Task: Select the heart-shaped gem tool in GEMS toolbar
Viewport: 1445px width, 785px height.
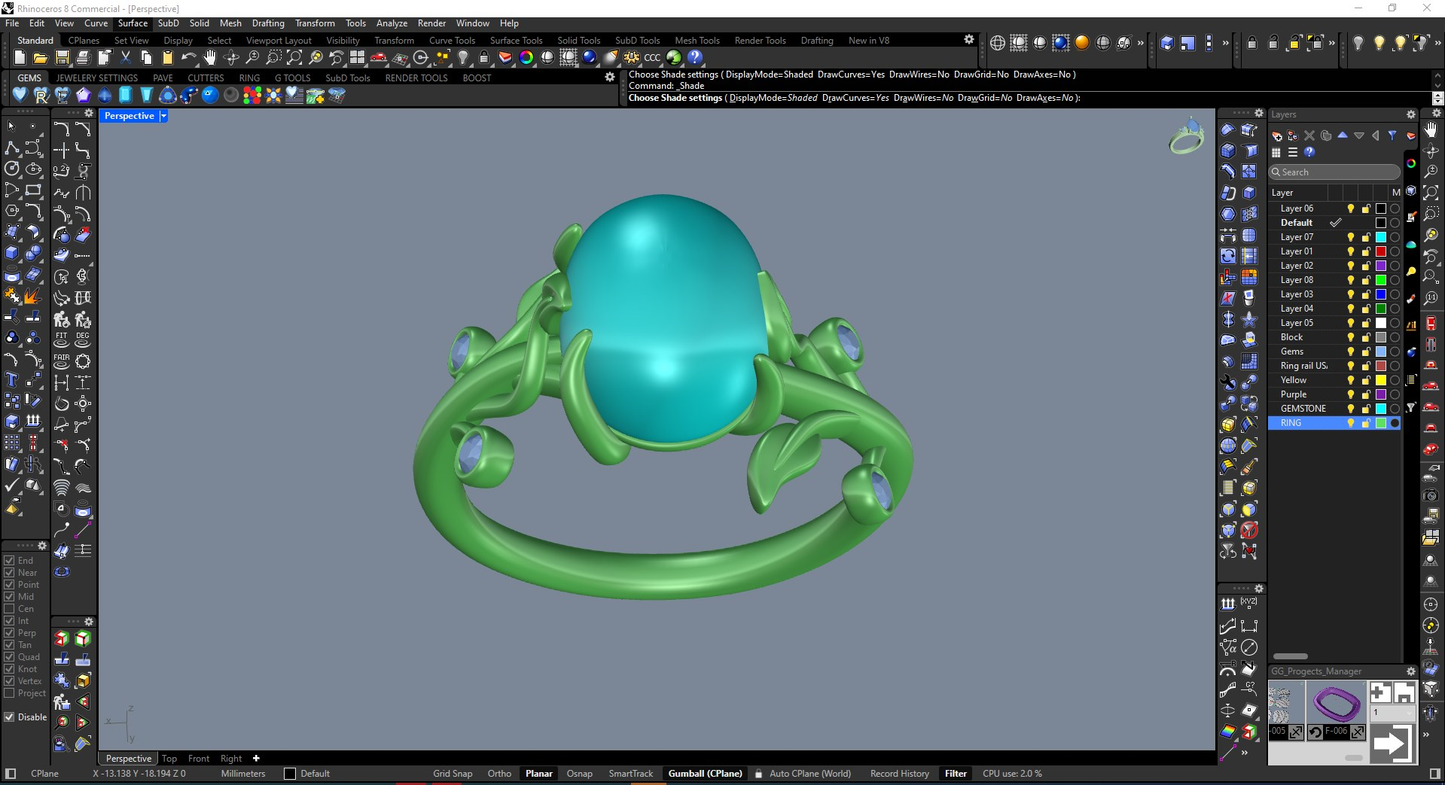Action: point(20,95)
